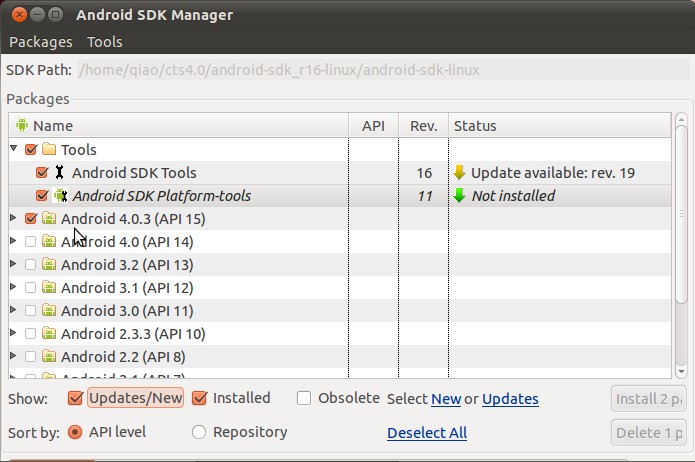Check the Android 2.2 (API 8) checkbox

(x=31, y=357)
